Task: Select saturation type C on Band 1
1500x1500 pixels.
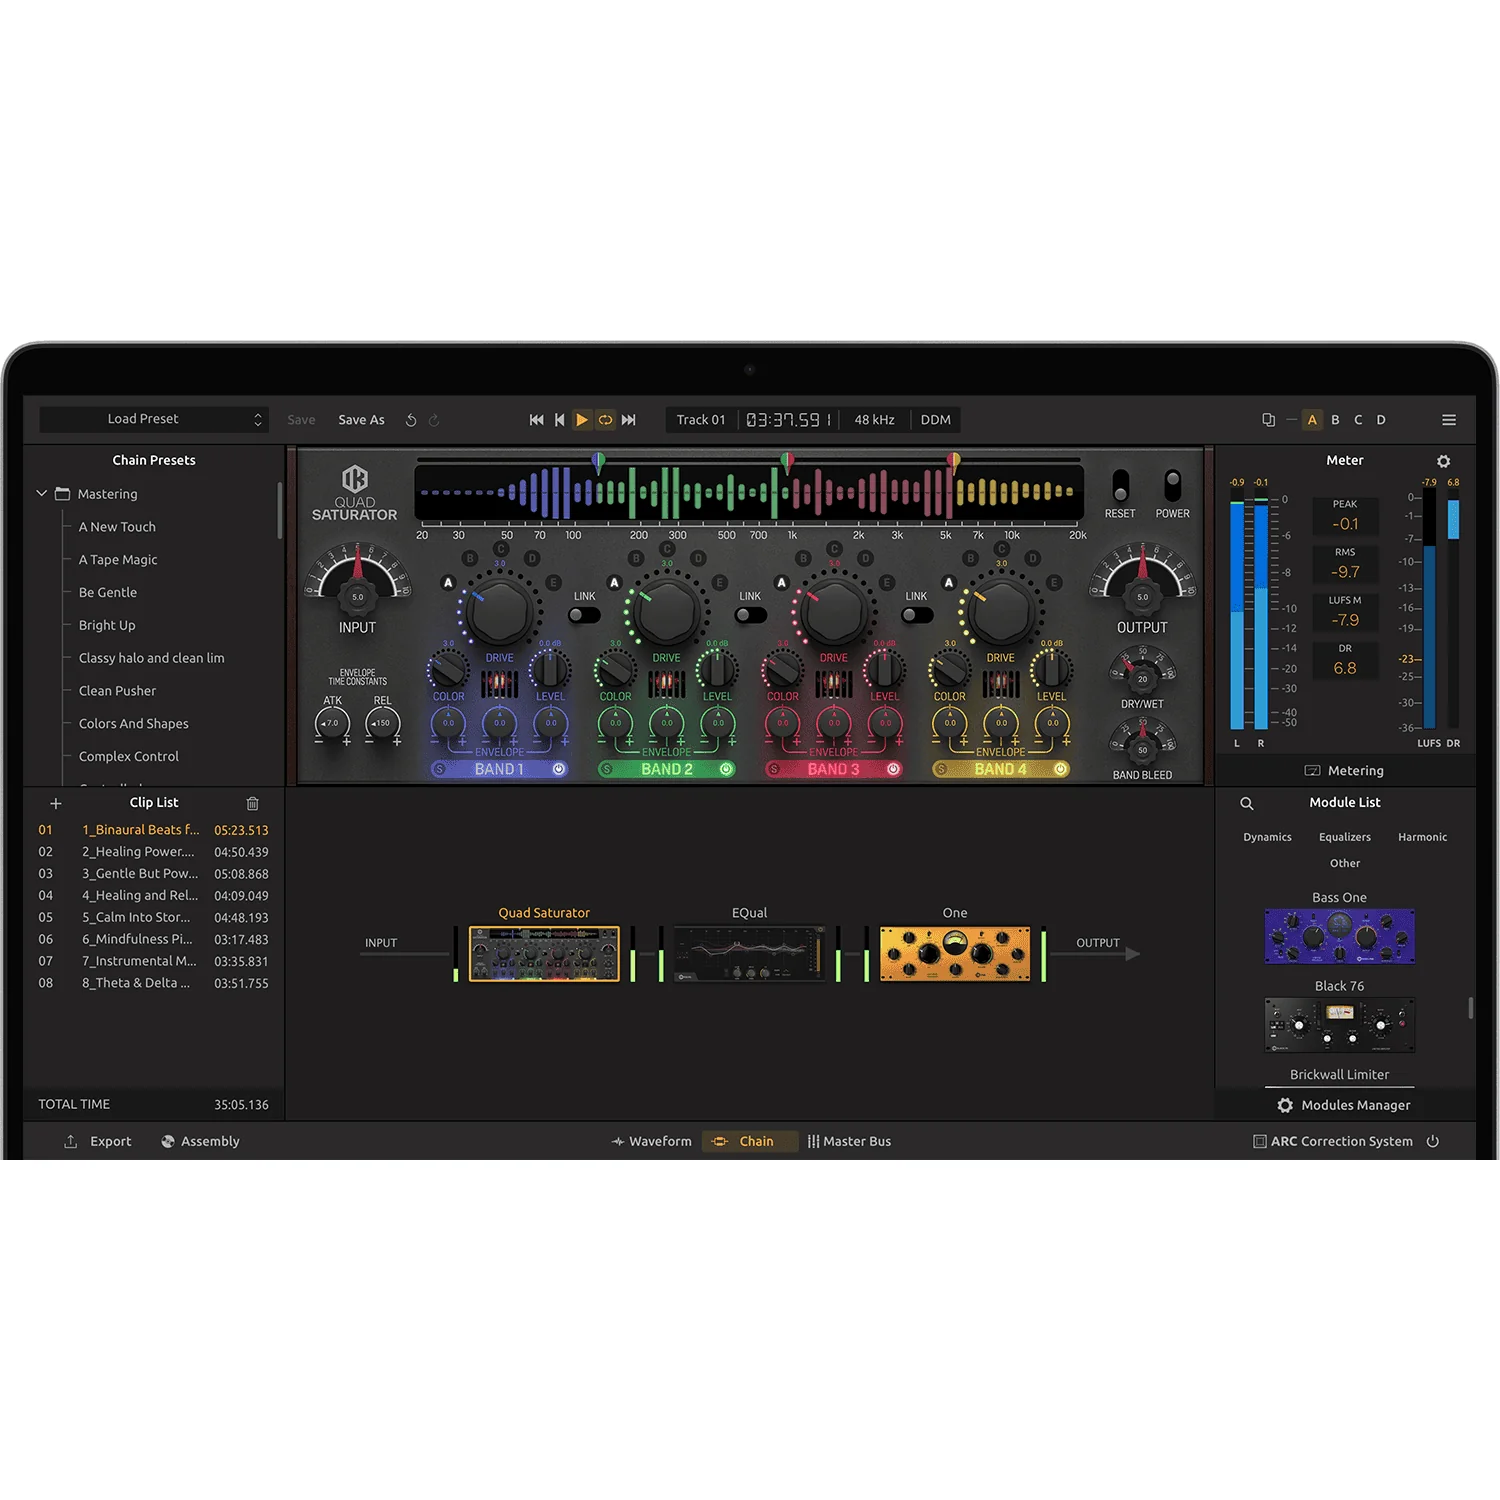Action: click(500, 549)
